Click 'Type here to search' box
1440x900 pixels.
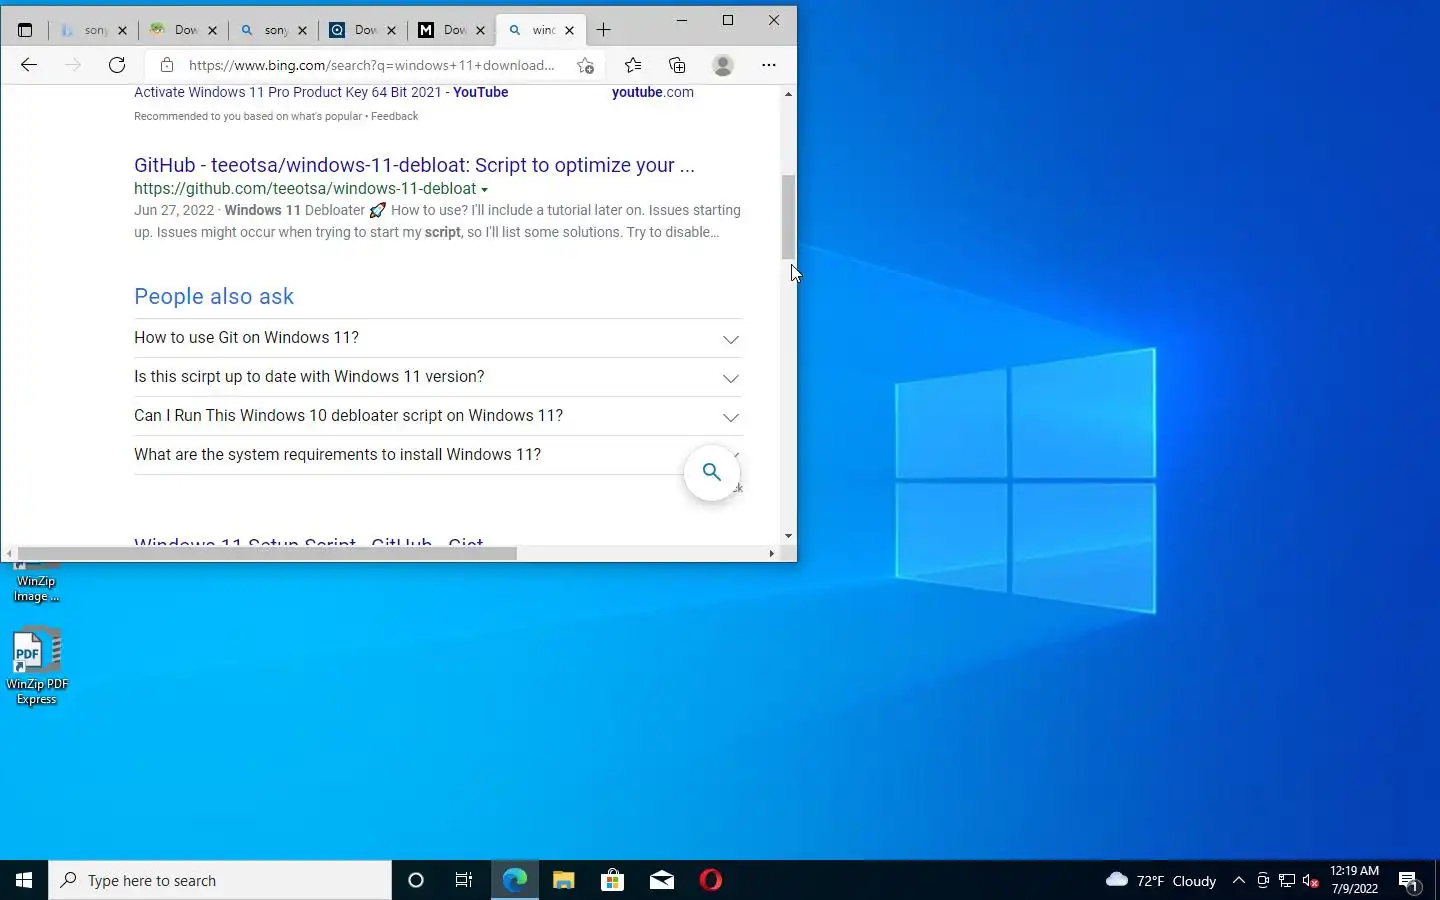(x=220, y=880)
